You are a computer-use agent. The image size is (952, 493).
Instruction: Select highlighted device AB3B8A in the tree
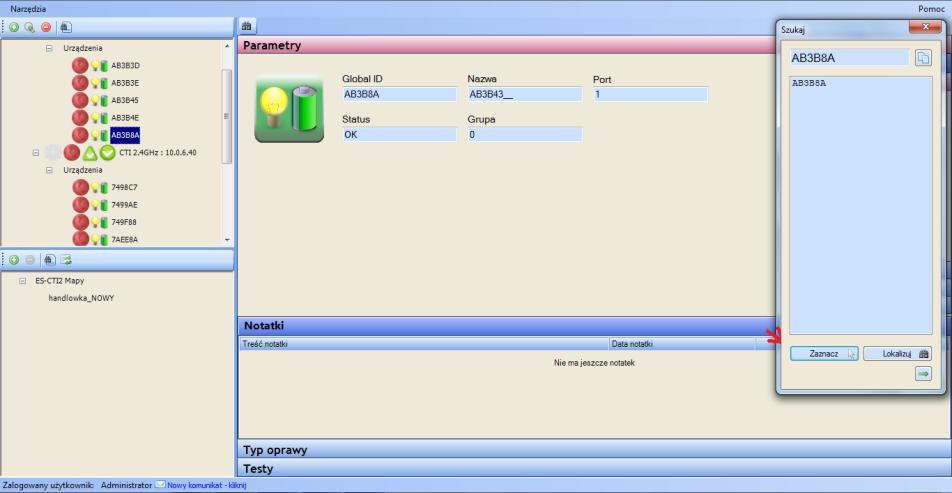125,135
